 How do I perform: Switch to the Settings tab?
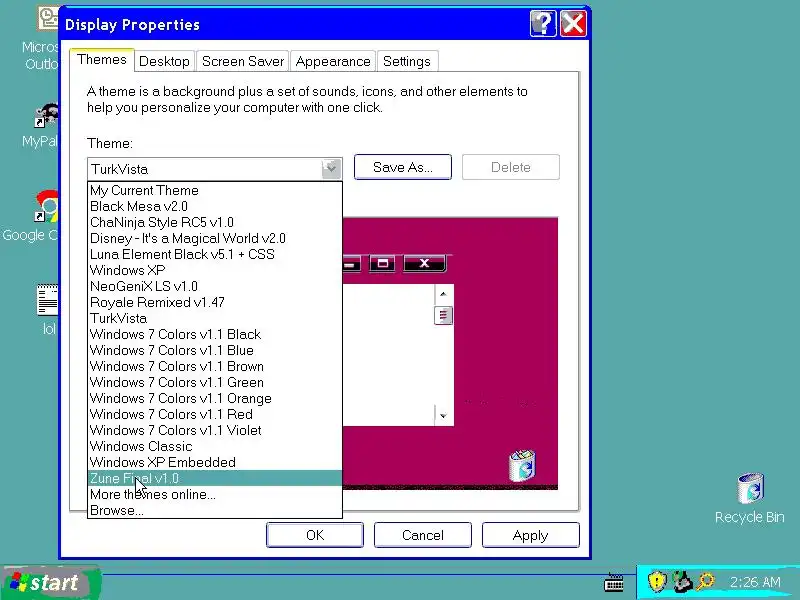(x=407, y=61)
